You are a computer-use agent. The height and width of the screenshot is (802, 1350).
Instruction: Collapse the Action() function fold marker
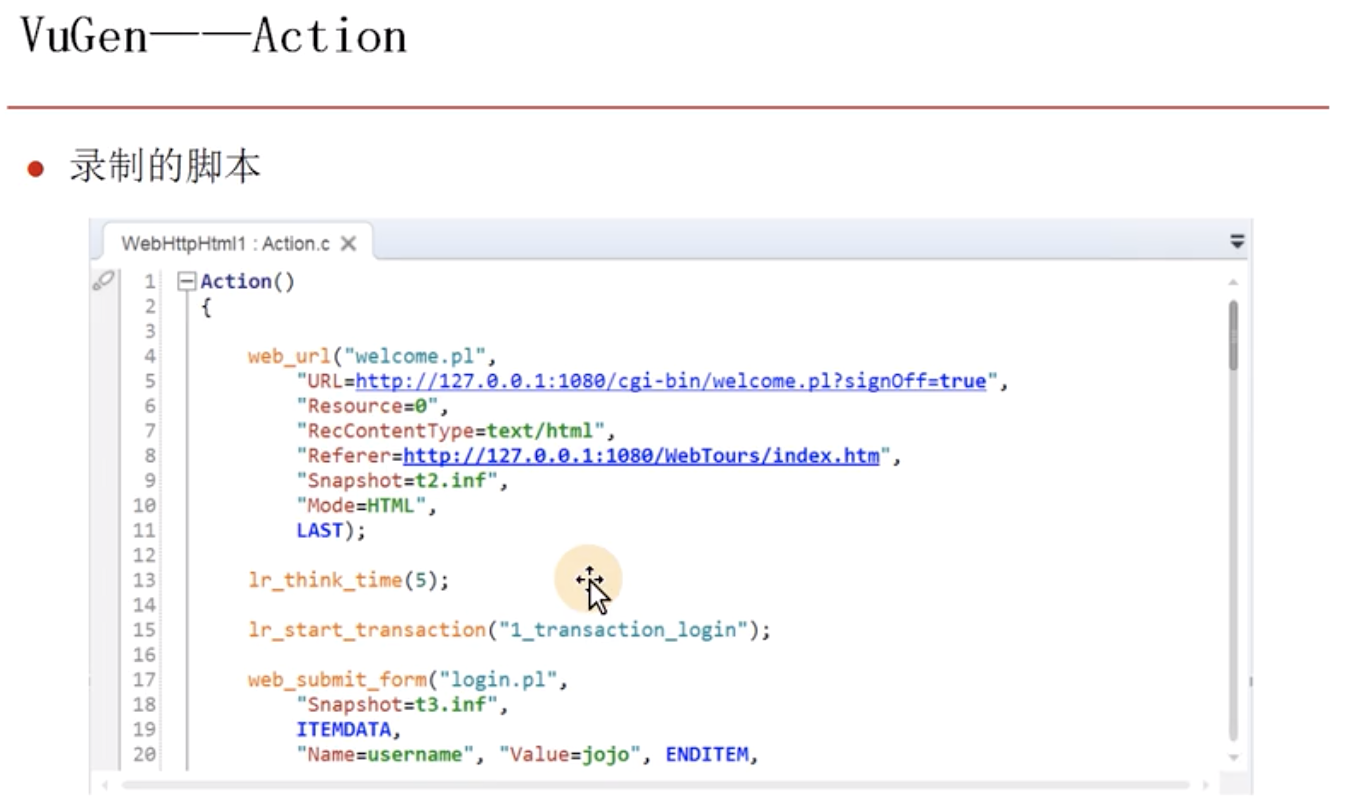(186, 282)
